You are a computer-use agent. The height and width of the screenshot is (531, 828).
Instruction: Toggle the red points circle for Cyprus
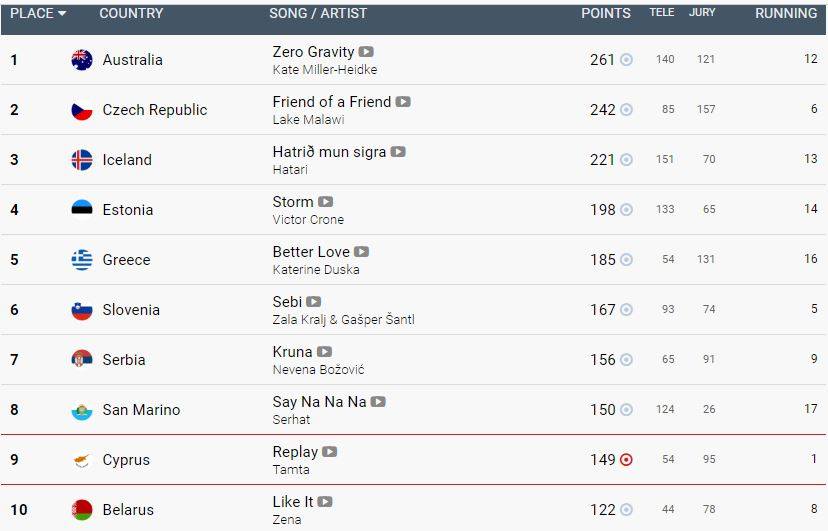point(626,460)
